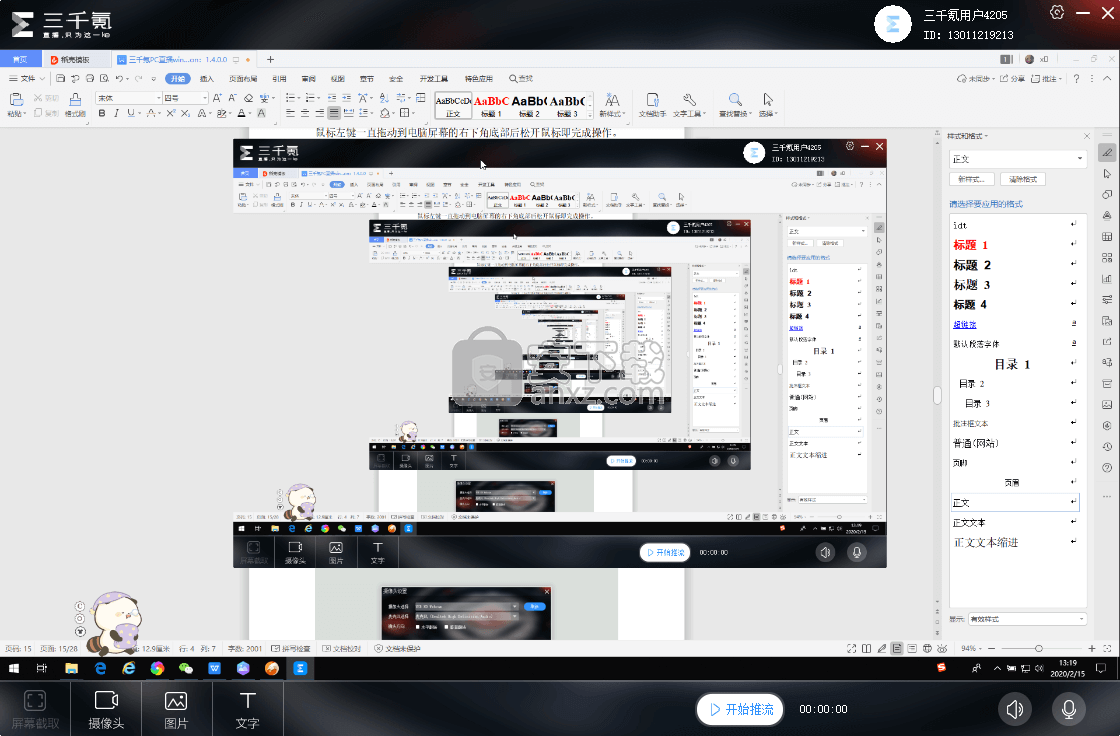Toggle the microphone button
Viewport: 1120px width, 736px height.
1069,709
